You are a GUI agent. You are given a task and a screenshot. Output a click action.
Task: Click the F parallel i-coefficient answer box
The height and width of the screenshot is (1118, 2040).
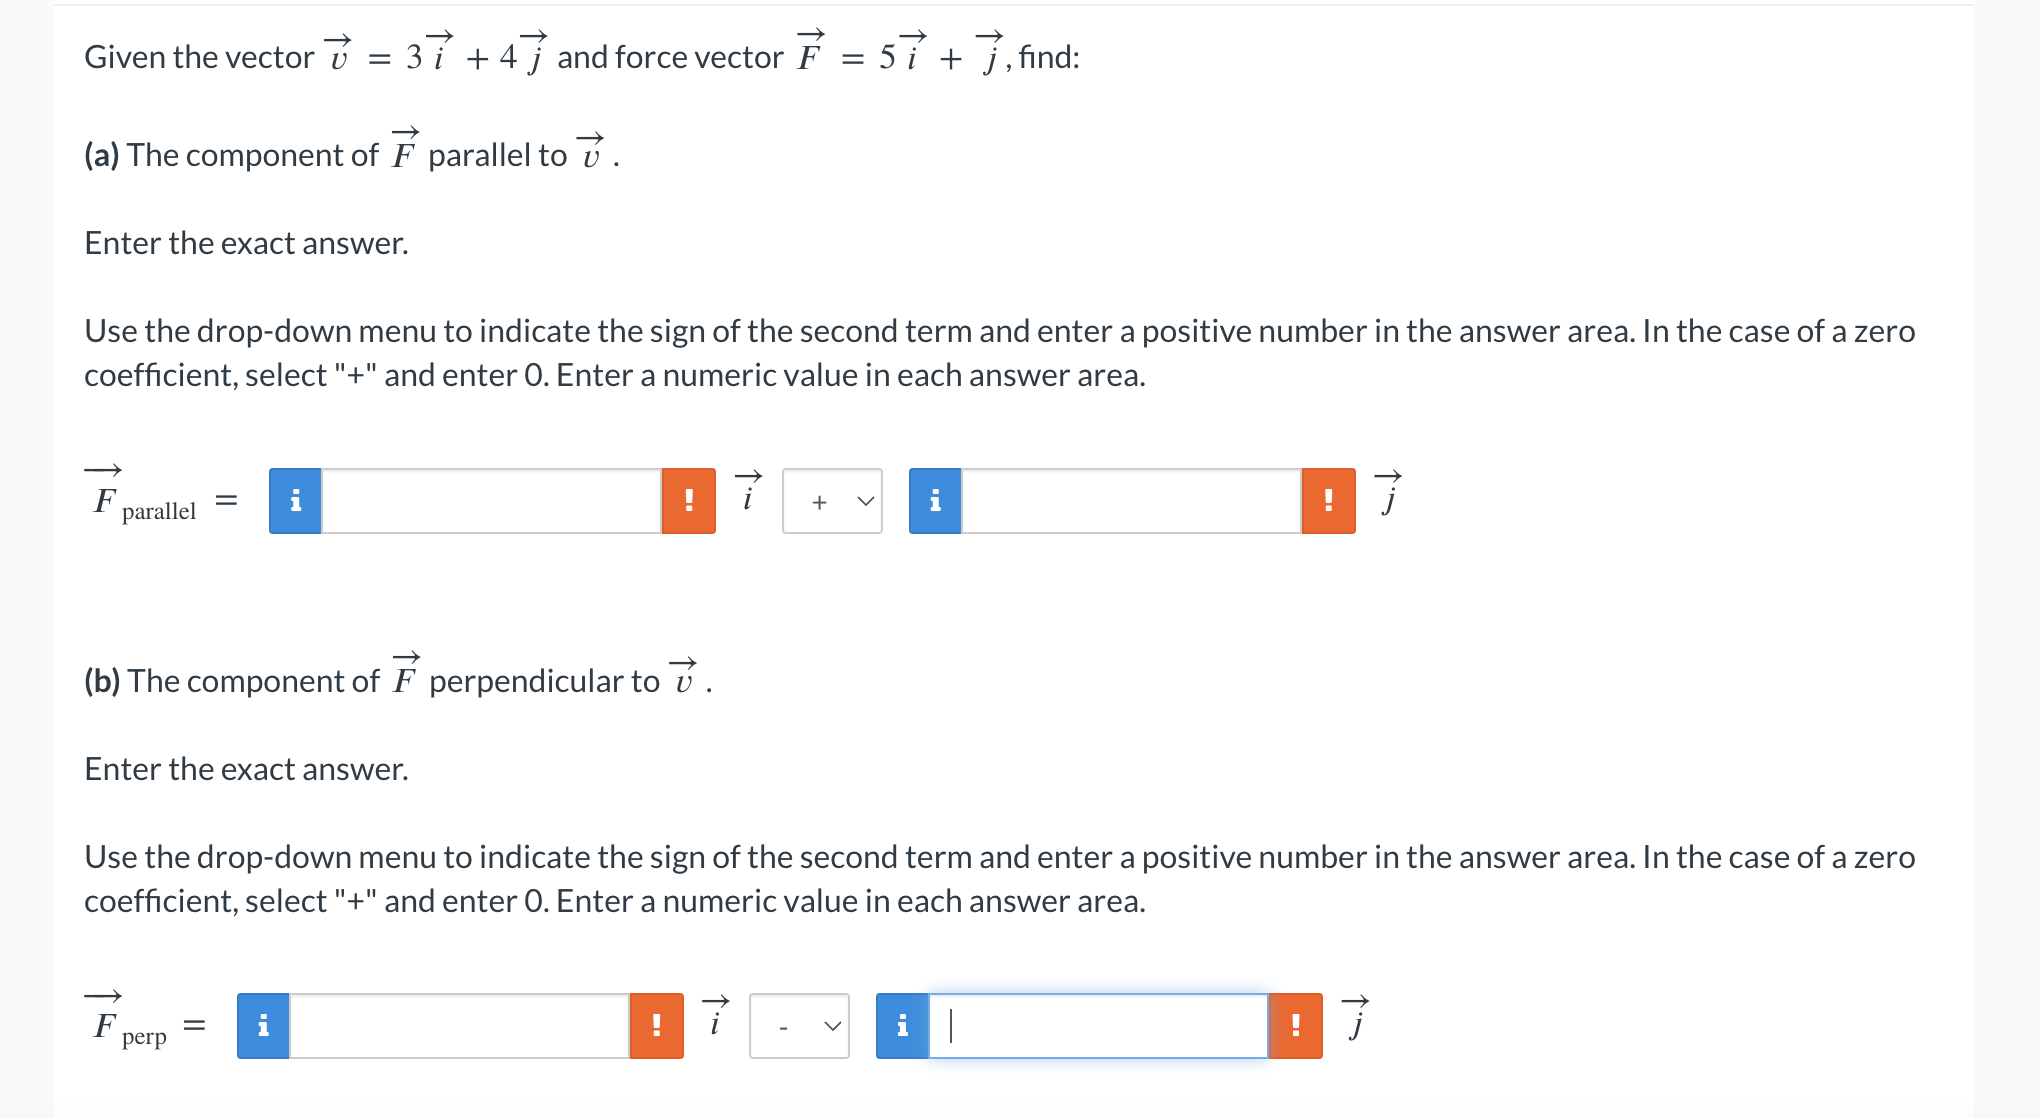pyautogui.click(x=490, y=501)
